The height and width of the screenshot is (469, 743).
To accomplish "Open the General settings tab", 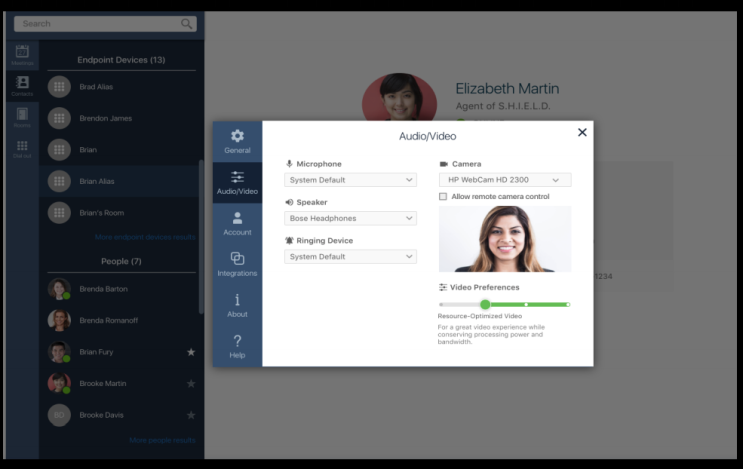I will pos(237,141).
